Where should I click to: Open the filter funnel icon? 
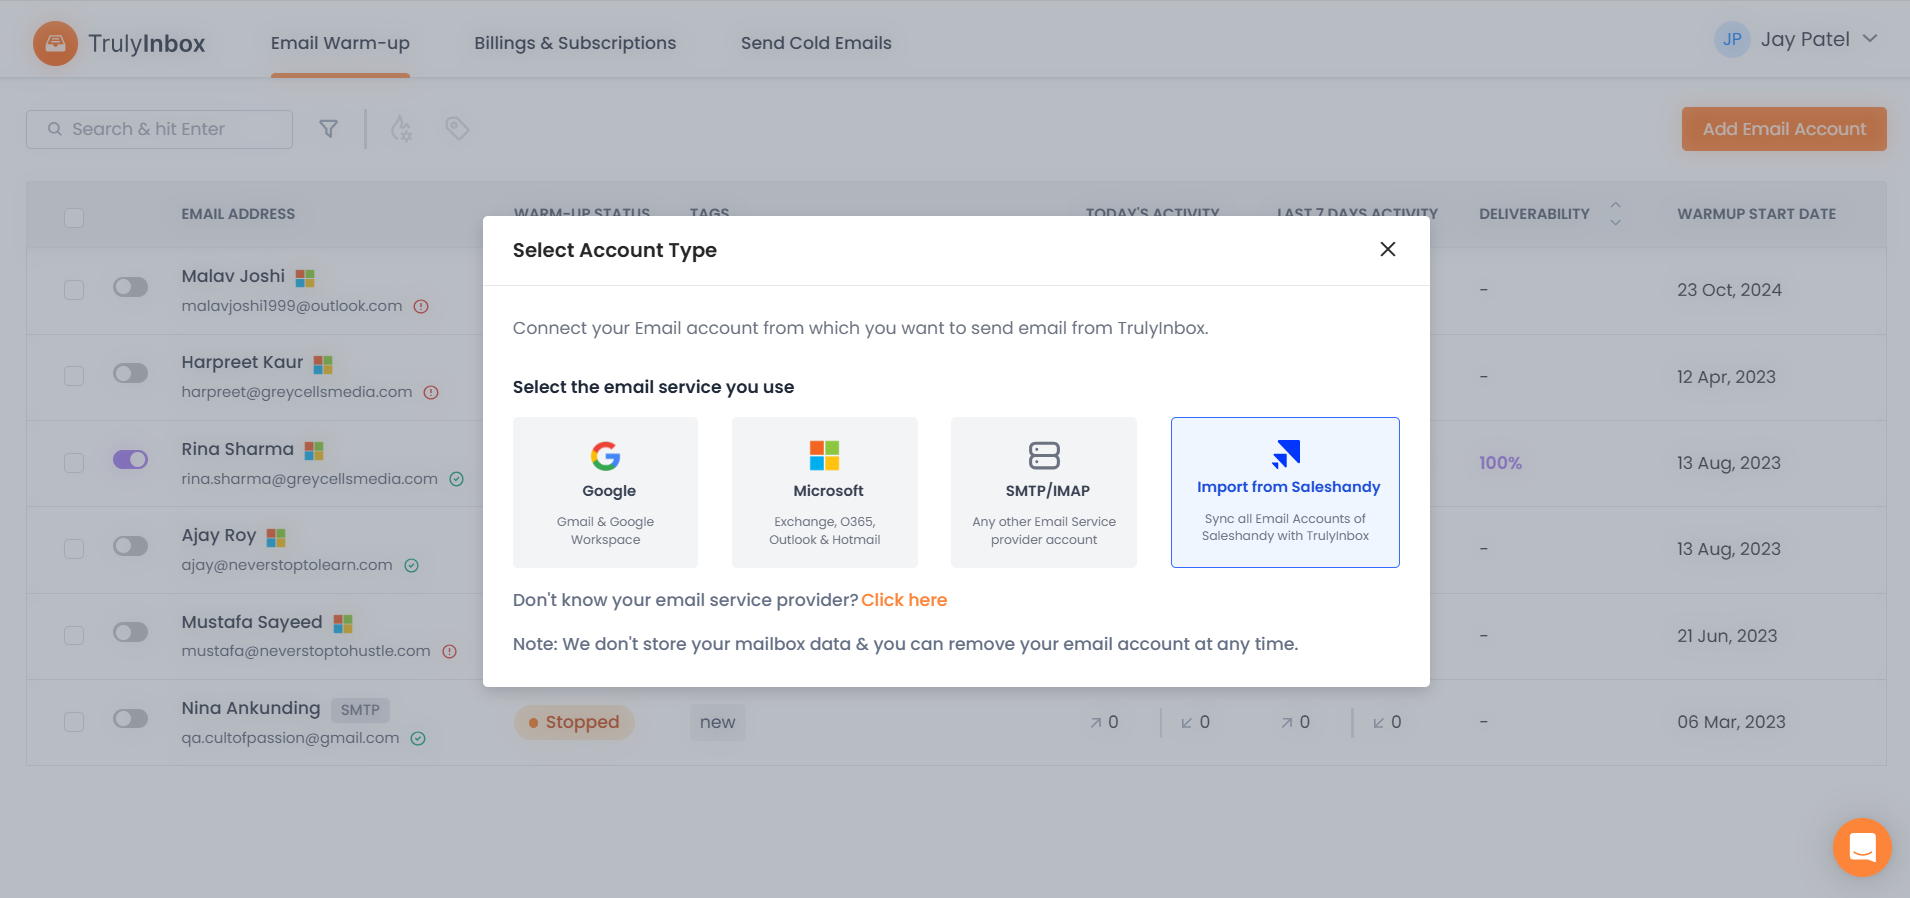coord(328,129)
